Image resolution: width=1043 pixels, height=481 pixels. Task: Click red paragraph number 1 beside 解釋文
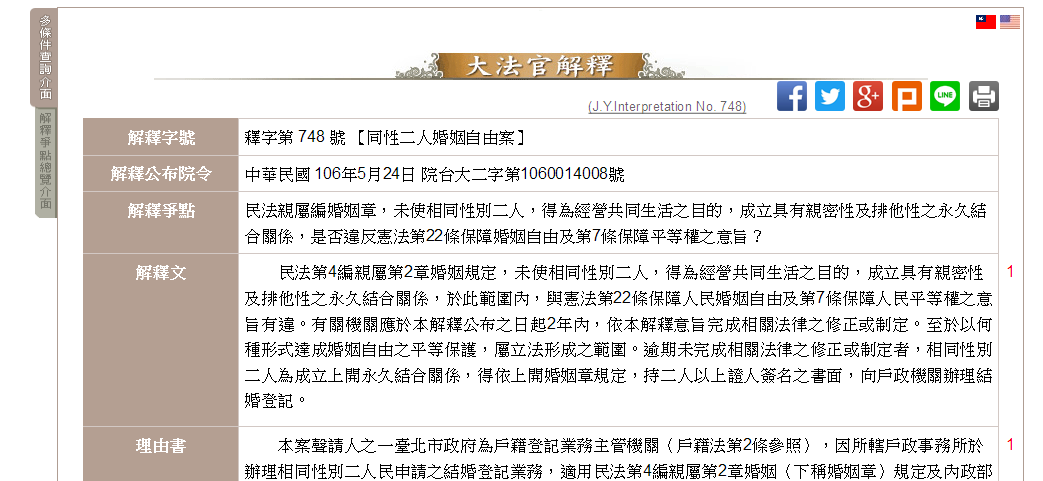point(1010,271)
